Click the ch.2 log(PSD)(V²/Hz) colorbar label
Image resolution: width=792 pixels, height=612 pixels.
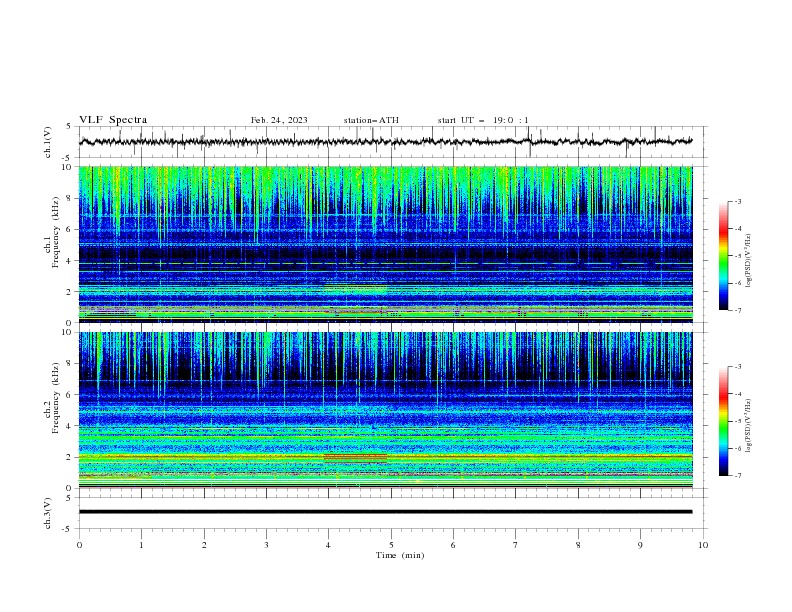(x=749, y=426)
